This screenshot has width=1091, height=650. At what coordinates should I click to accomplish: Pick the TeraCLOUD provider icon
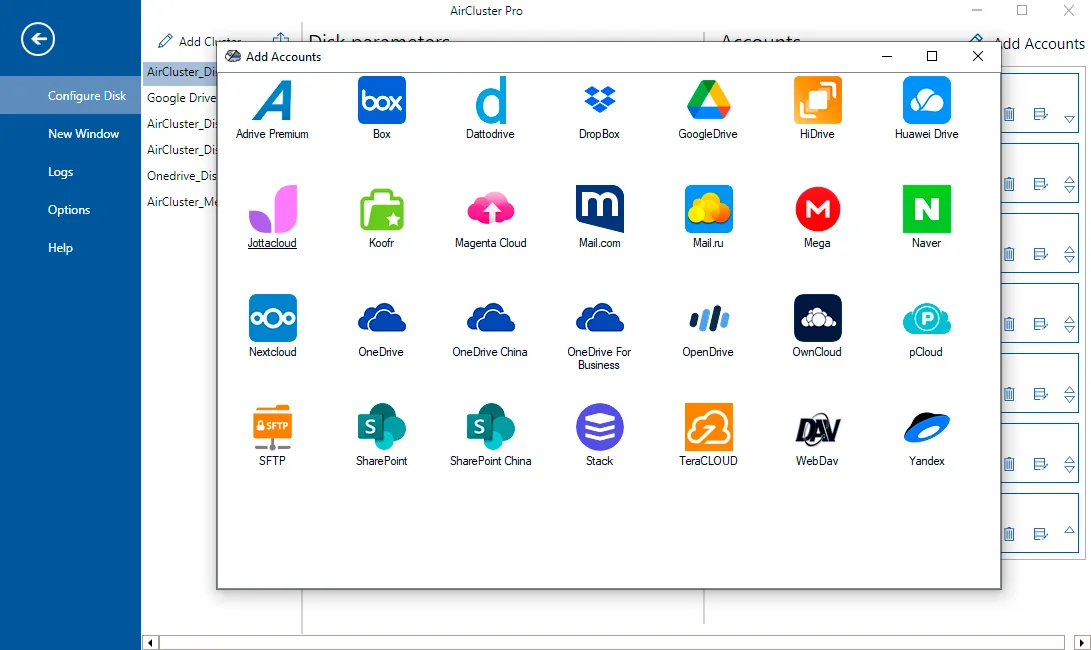708,427
